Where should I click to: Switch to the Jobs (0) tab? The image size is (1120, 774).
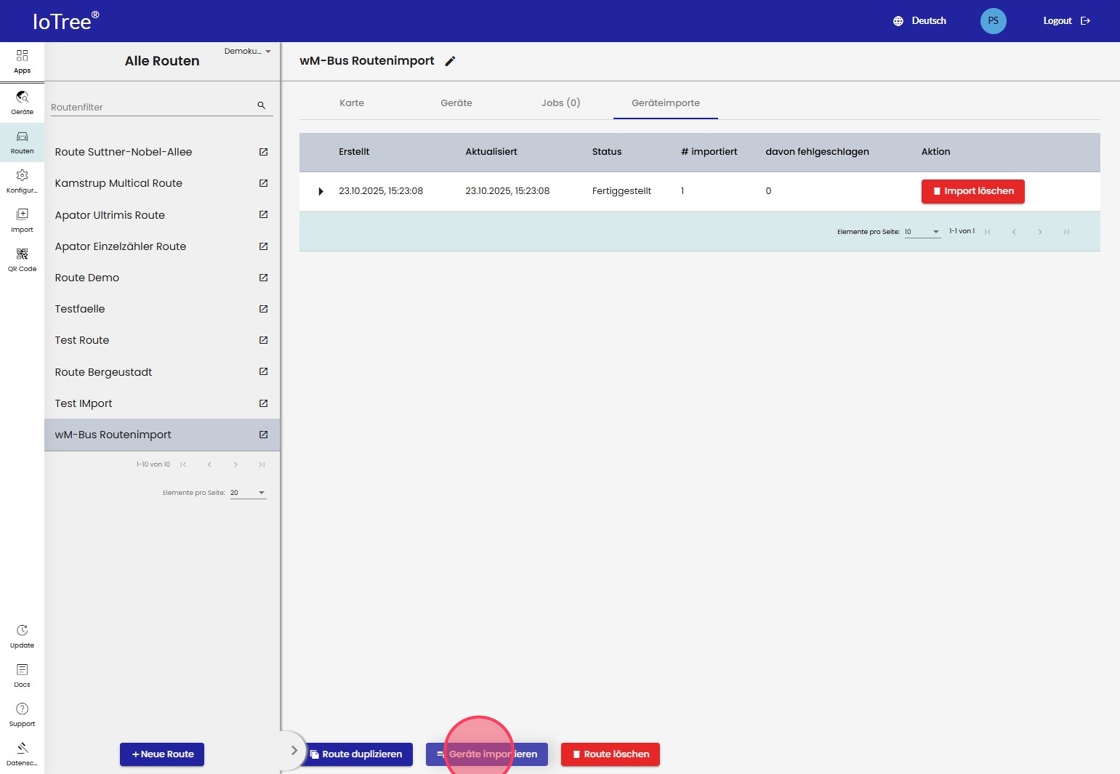560,103
